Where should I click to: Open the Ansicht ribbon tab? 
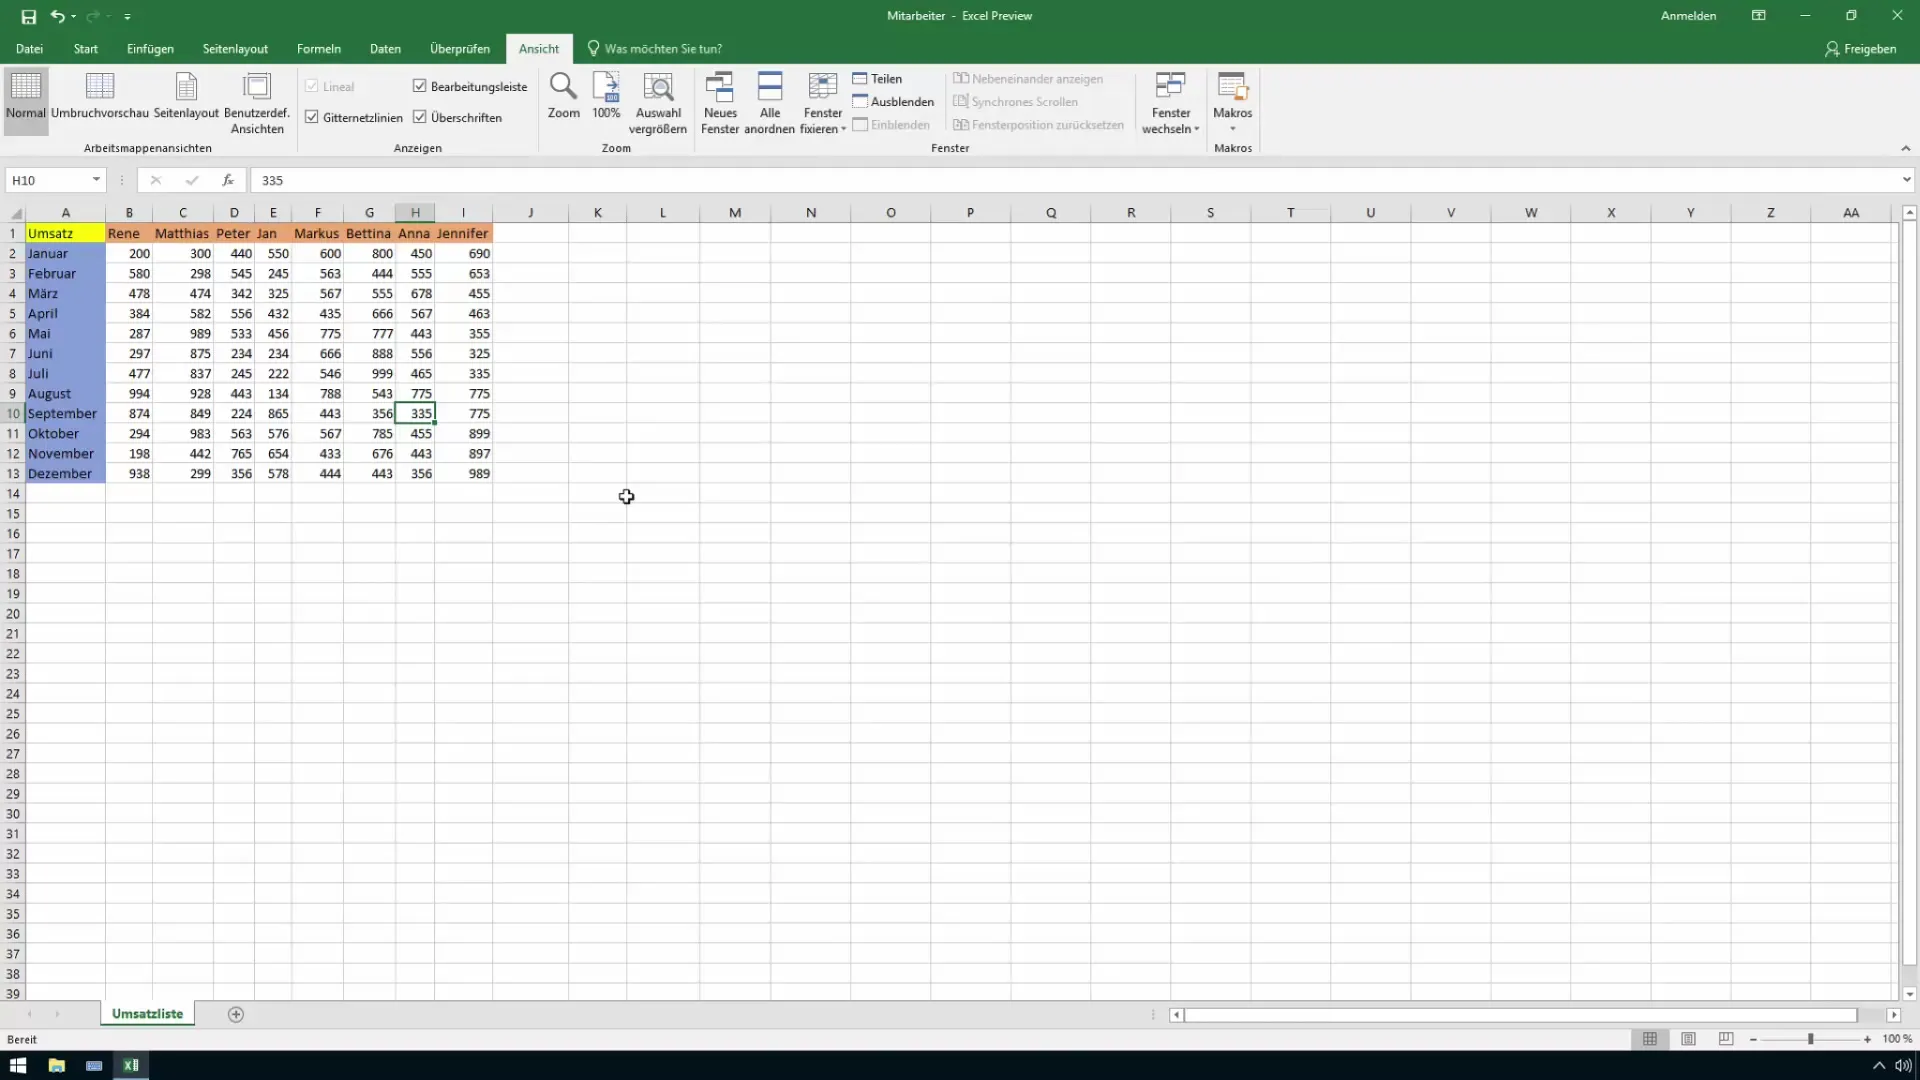point(538,49)
